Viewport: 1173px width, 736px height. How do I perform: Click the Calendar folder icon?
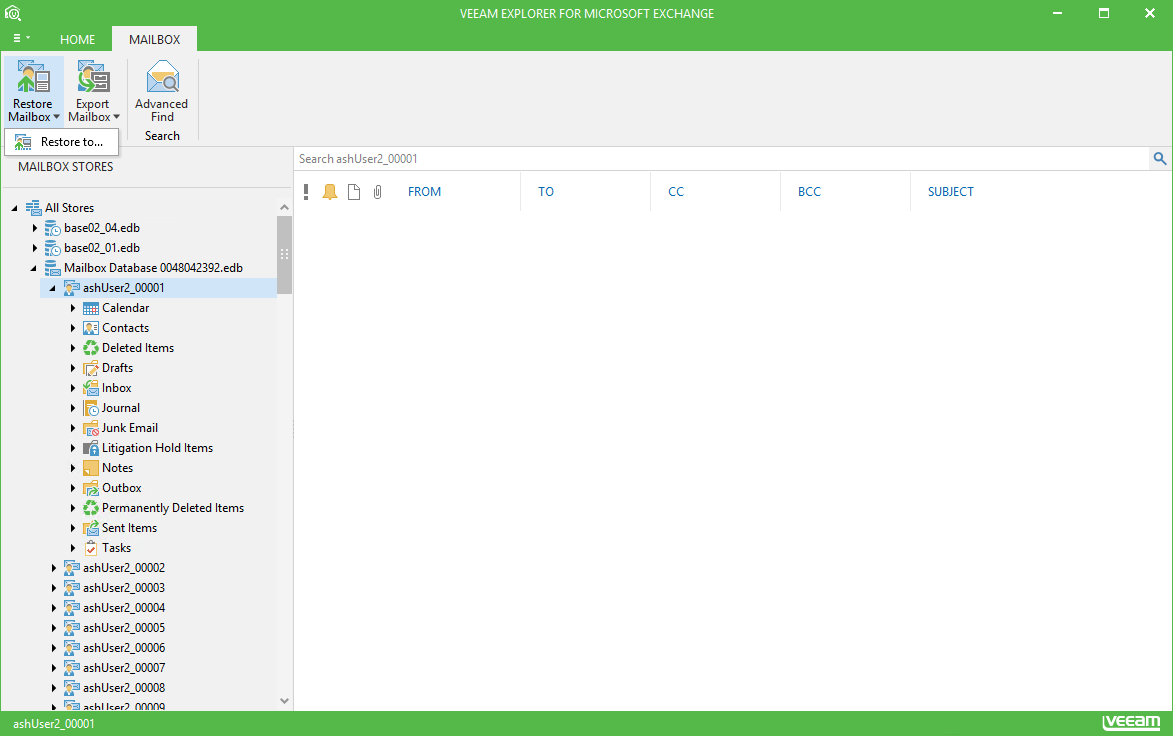[91, 308]
